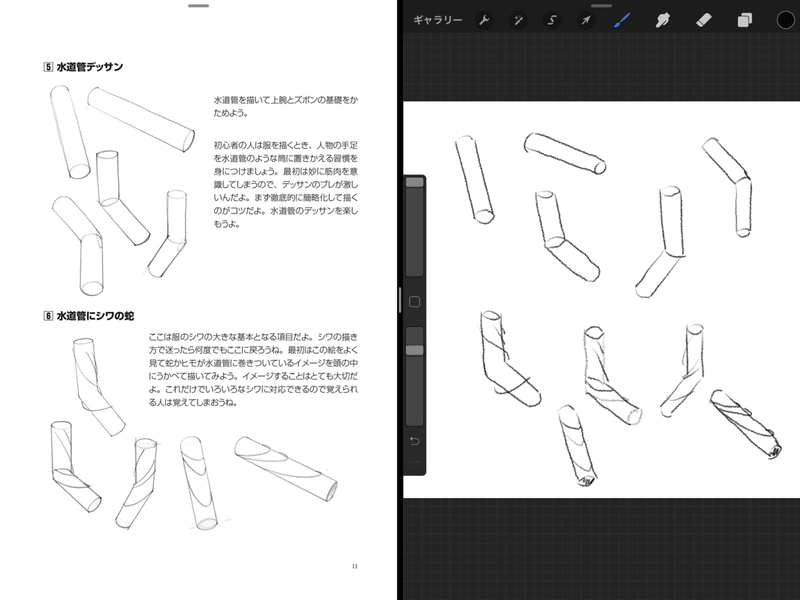800x600 pixels.
Task: Select the Selection S-shaped tool
Action: click(x=552, y=20)
